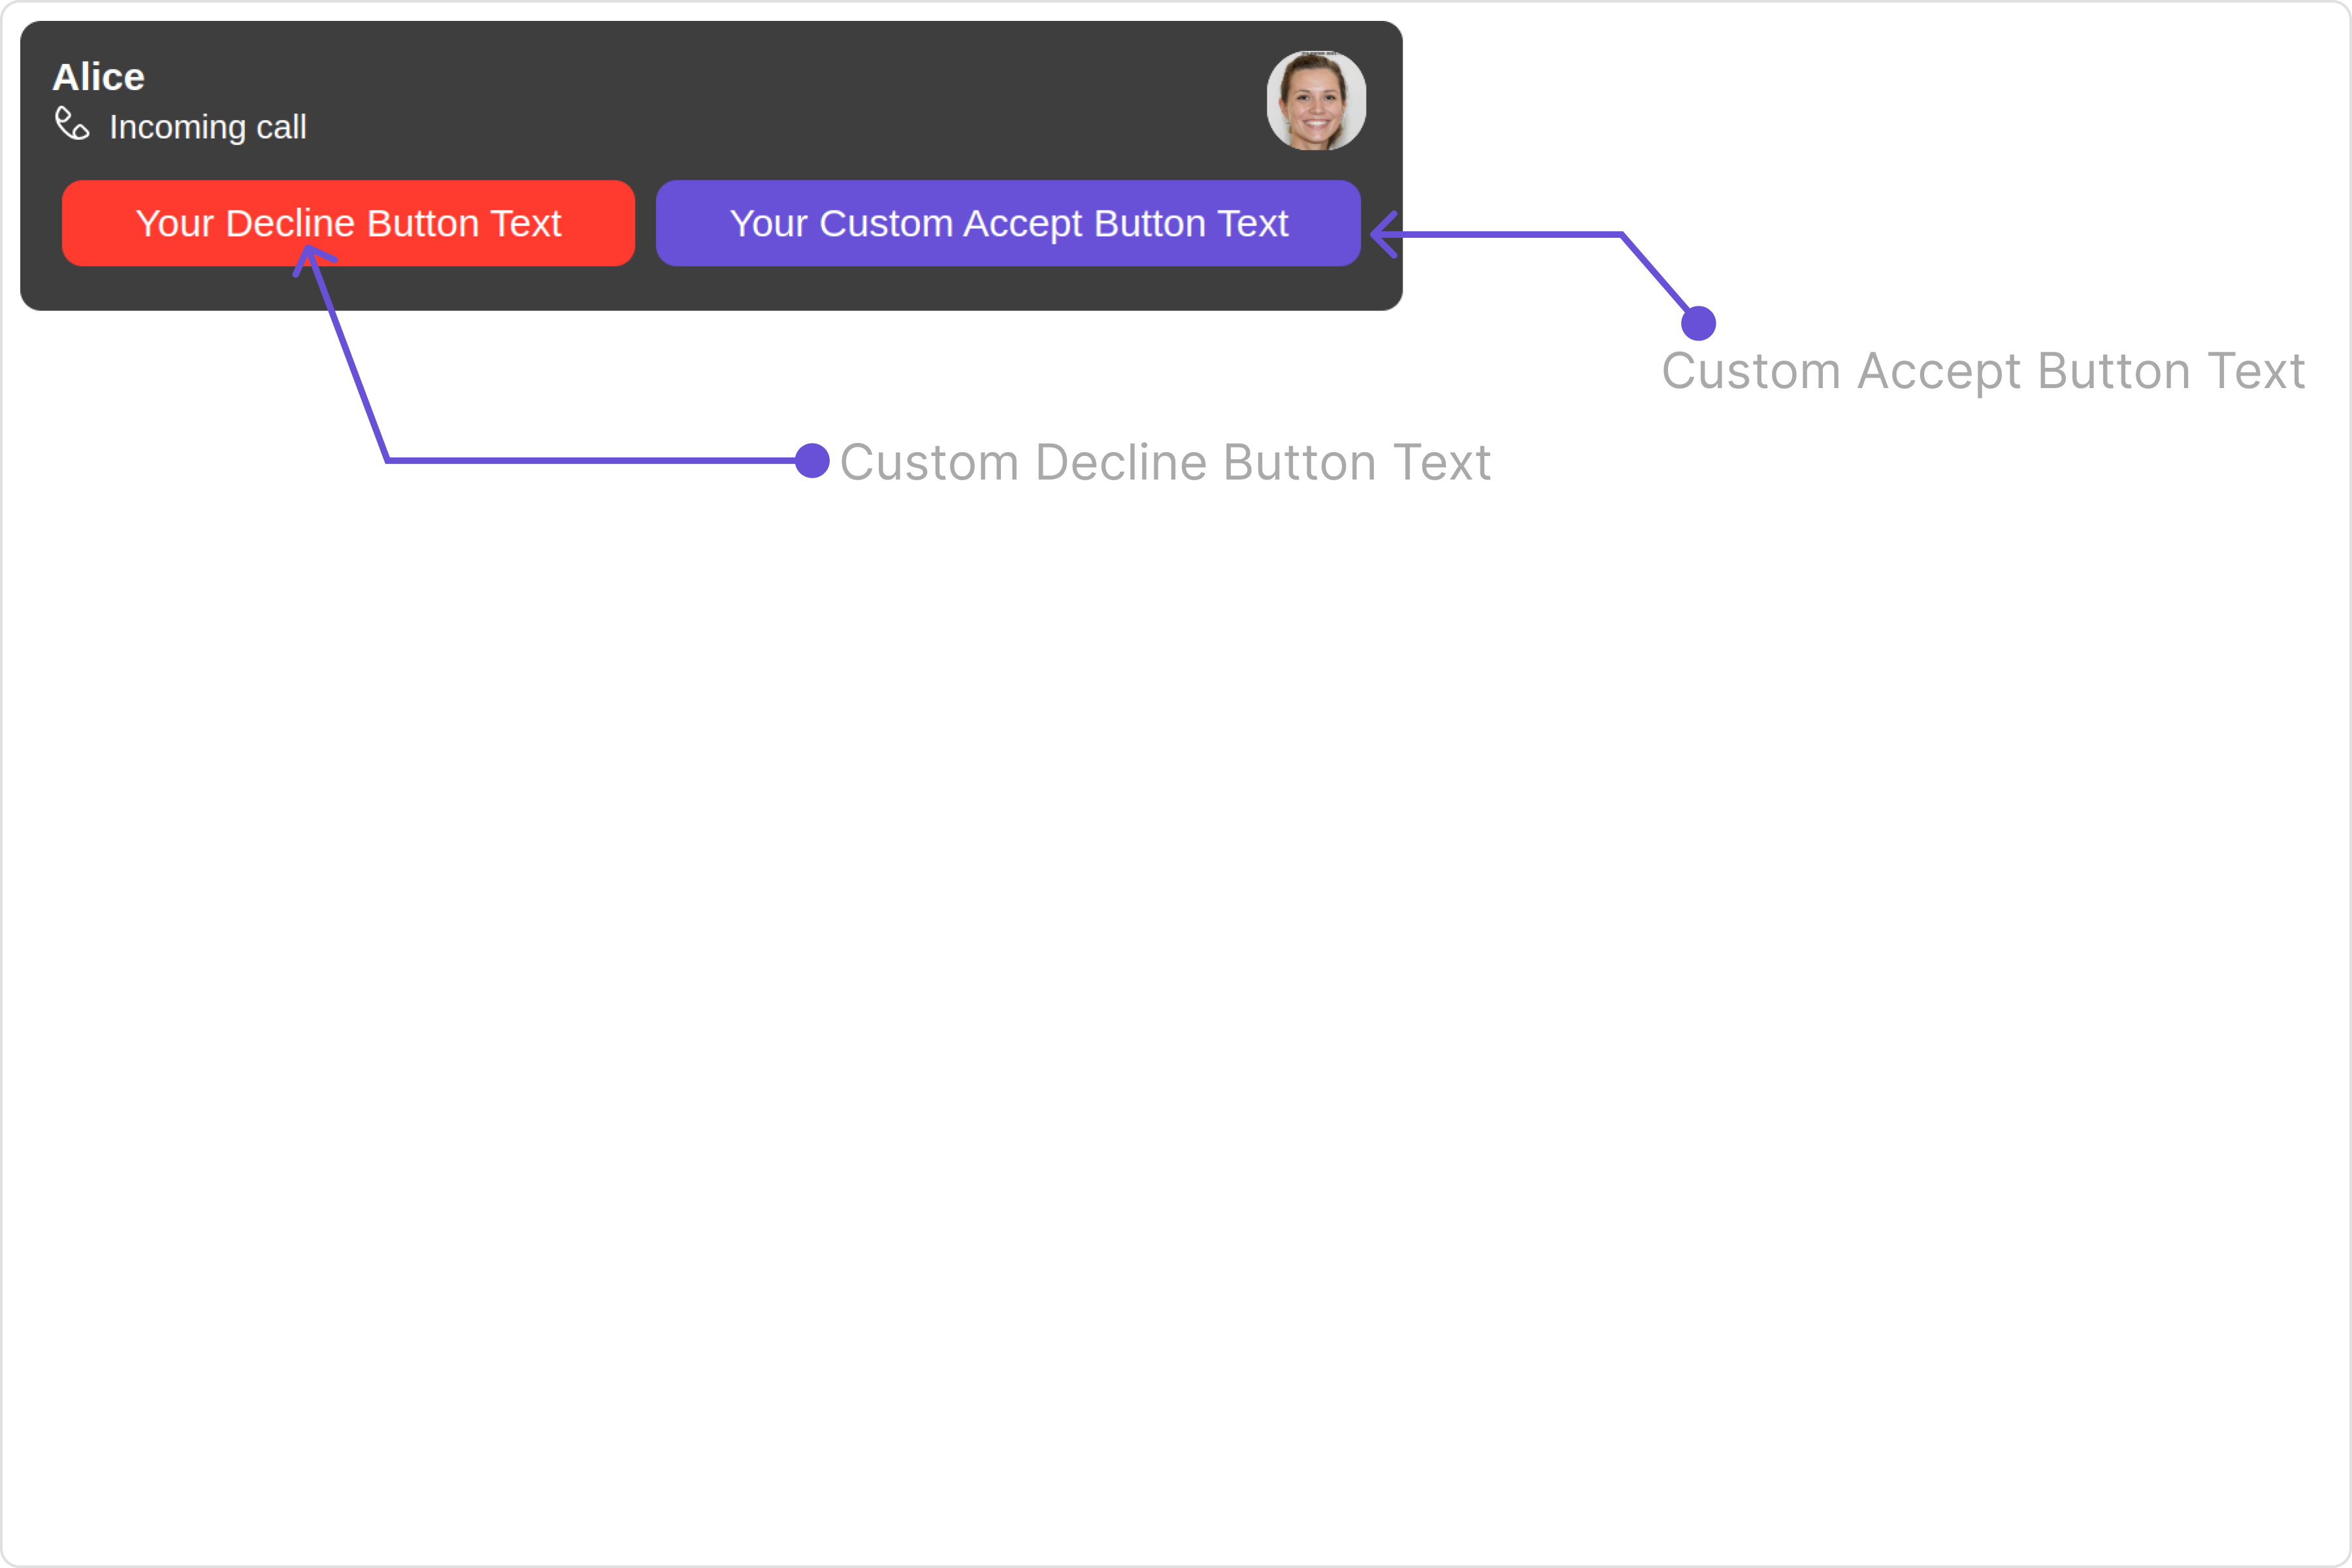Click Alice's avatar photo
The height and width of the screenshot is (1568, 2352).
[x=1316, y=101]
